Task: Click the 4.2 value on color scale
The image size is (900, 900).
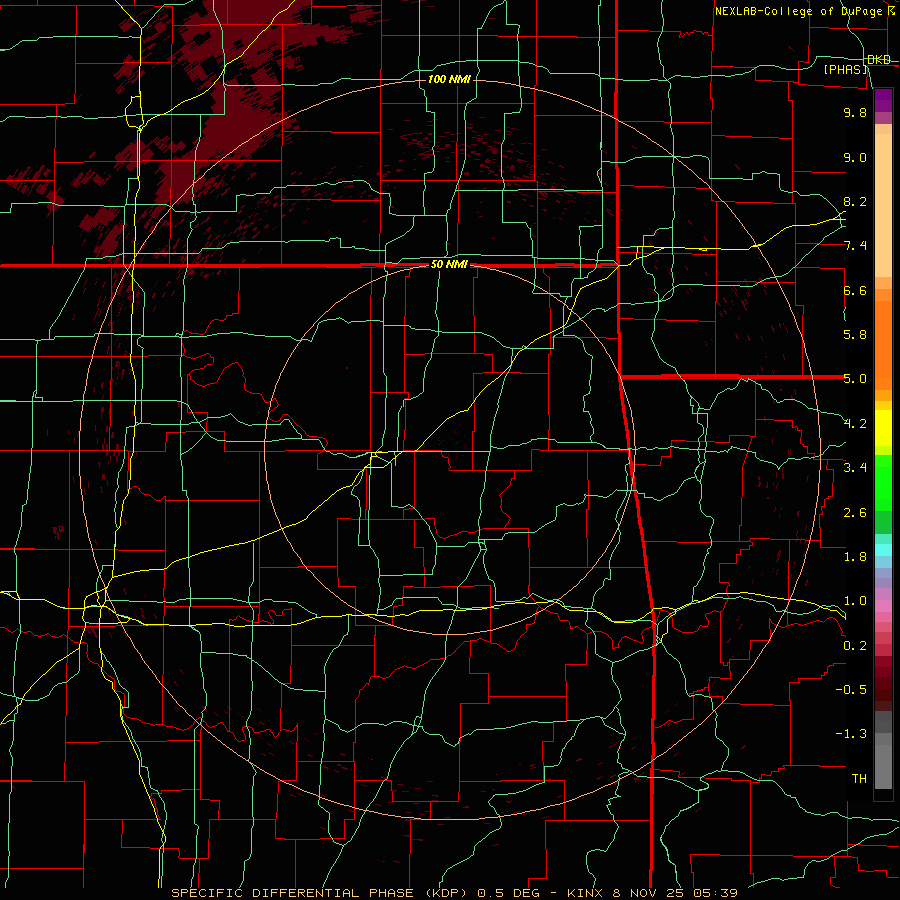Action: tap(855, 424)
